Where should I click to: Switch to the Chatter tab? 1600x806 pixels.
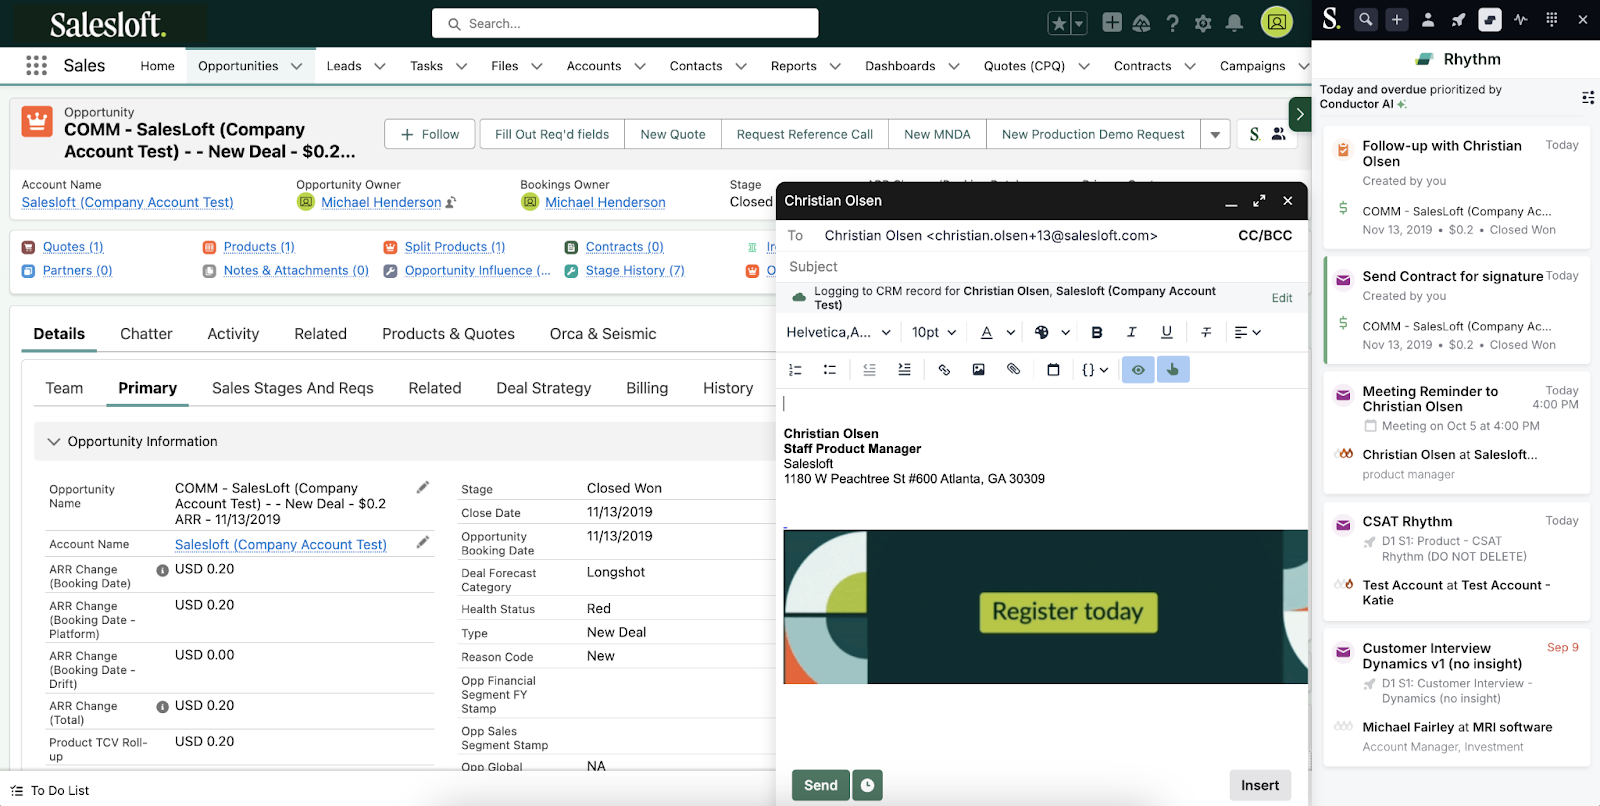pos(146,334)
